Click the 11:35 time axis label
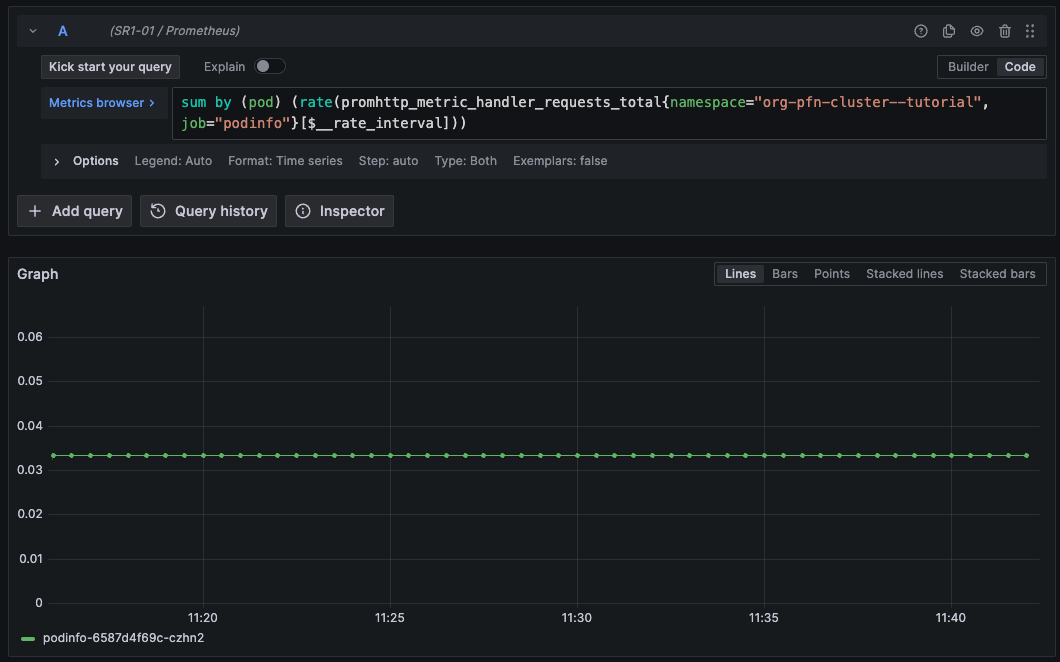1060x662 pixels. (764, 617)
